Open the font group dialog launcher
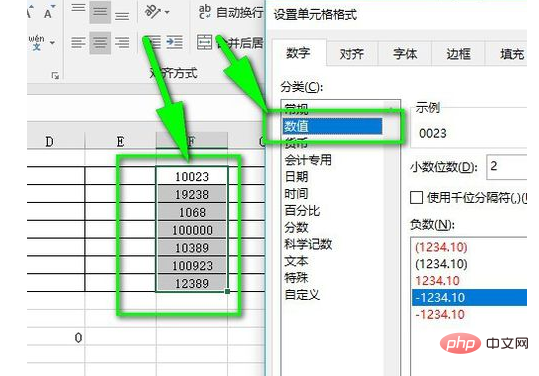539x376 pixels. [x=55, y=76]
